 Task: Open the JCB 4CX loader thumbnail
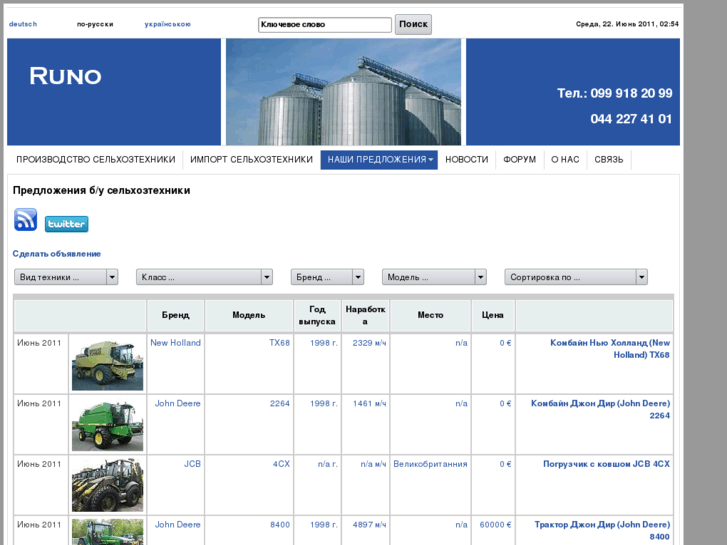[107, 485]
